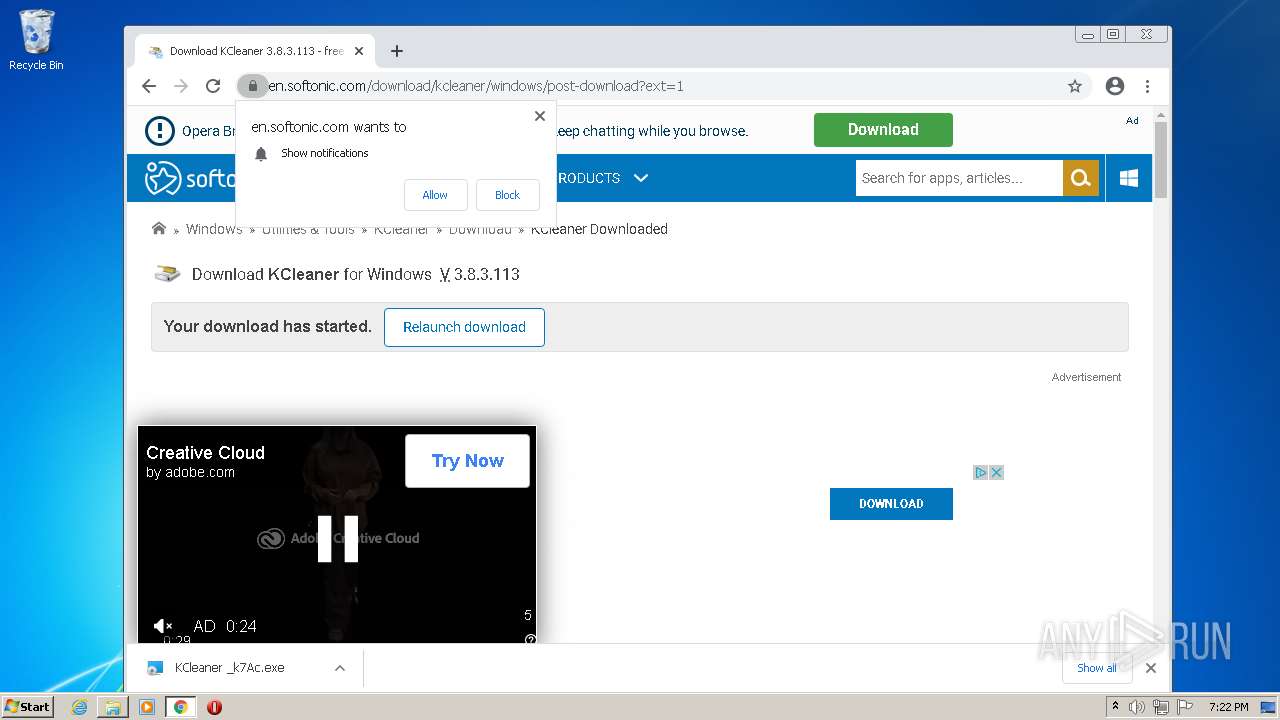Open the volume tray icon
The image size is (1280, 720).
pyautogui.click(x=1137, y=707)
